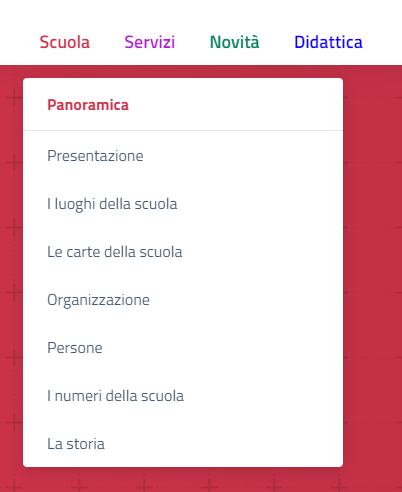Click the purple Servizi nav label

(x=150, y=42)
